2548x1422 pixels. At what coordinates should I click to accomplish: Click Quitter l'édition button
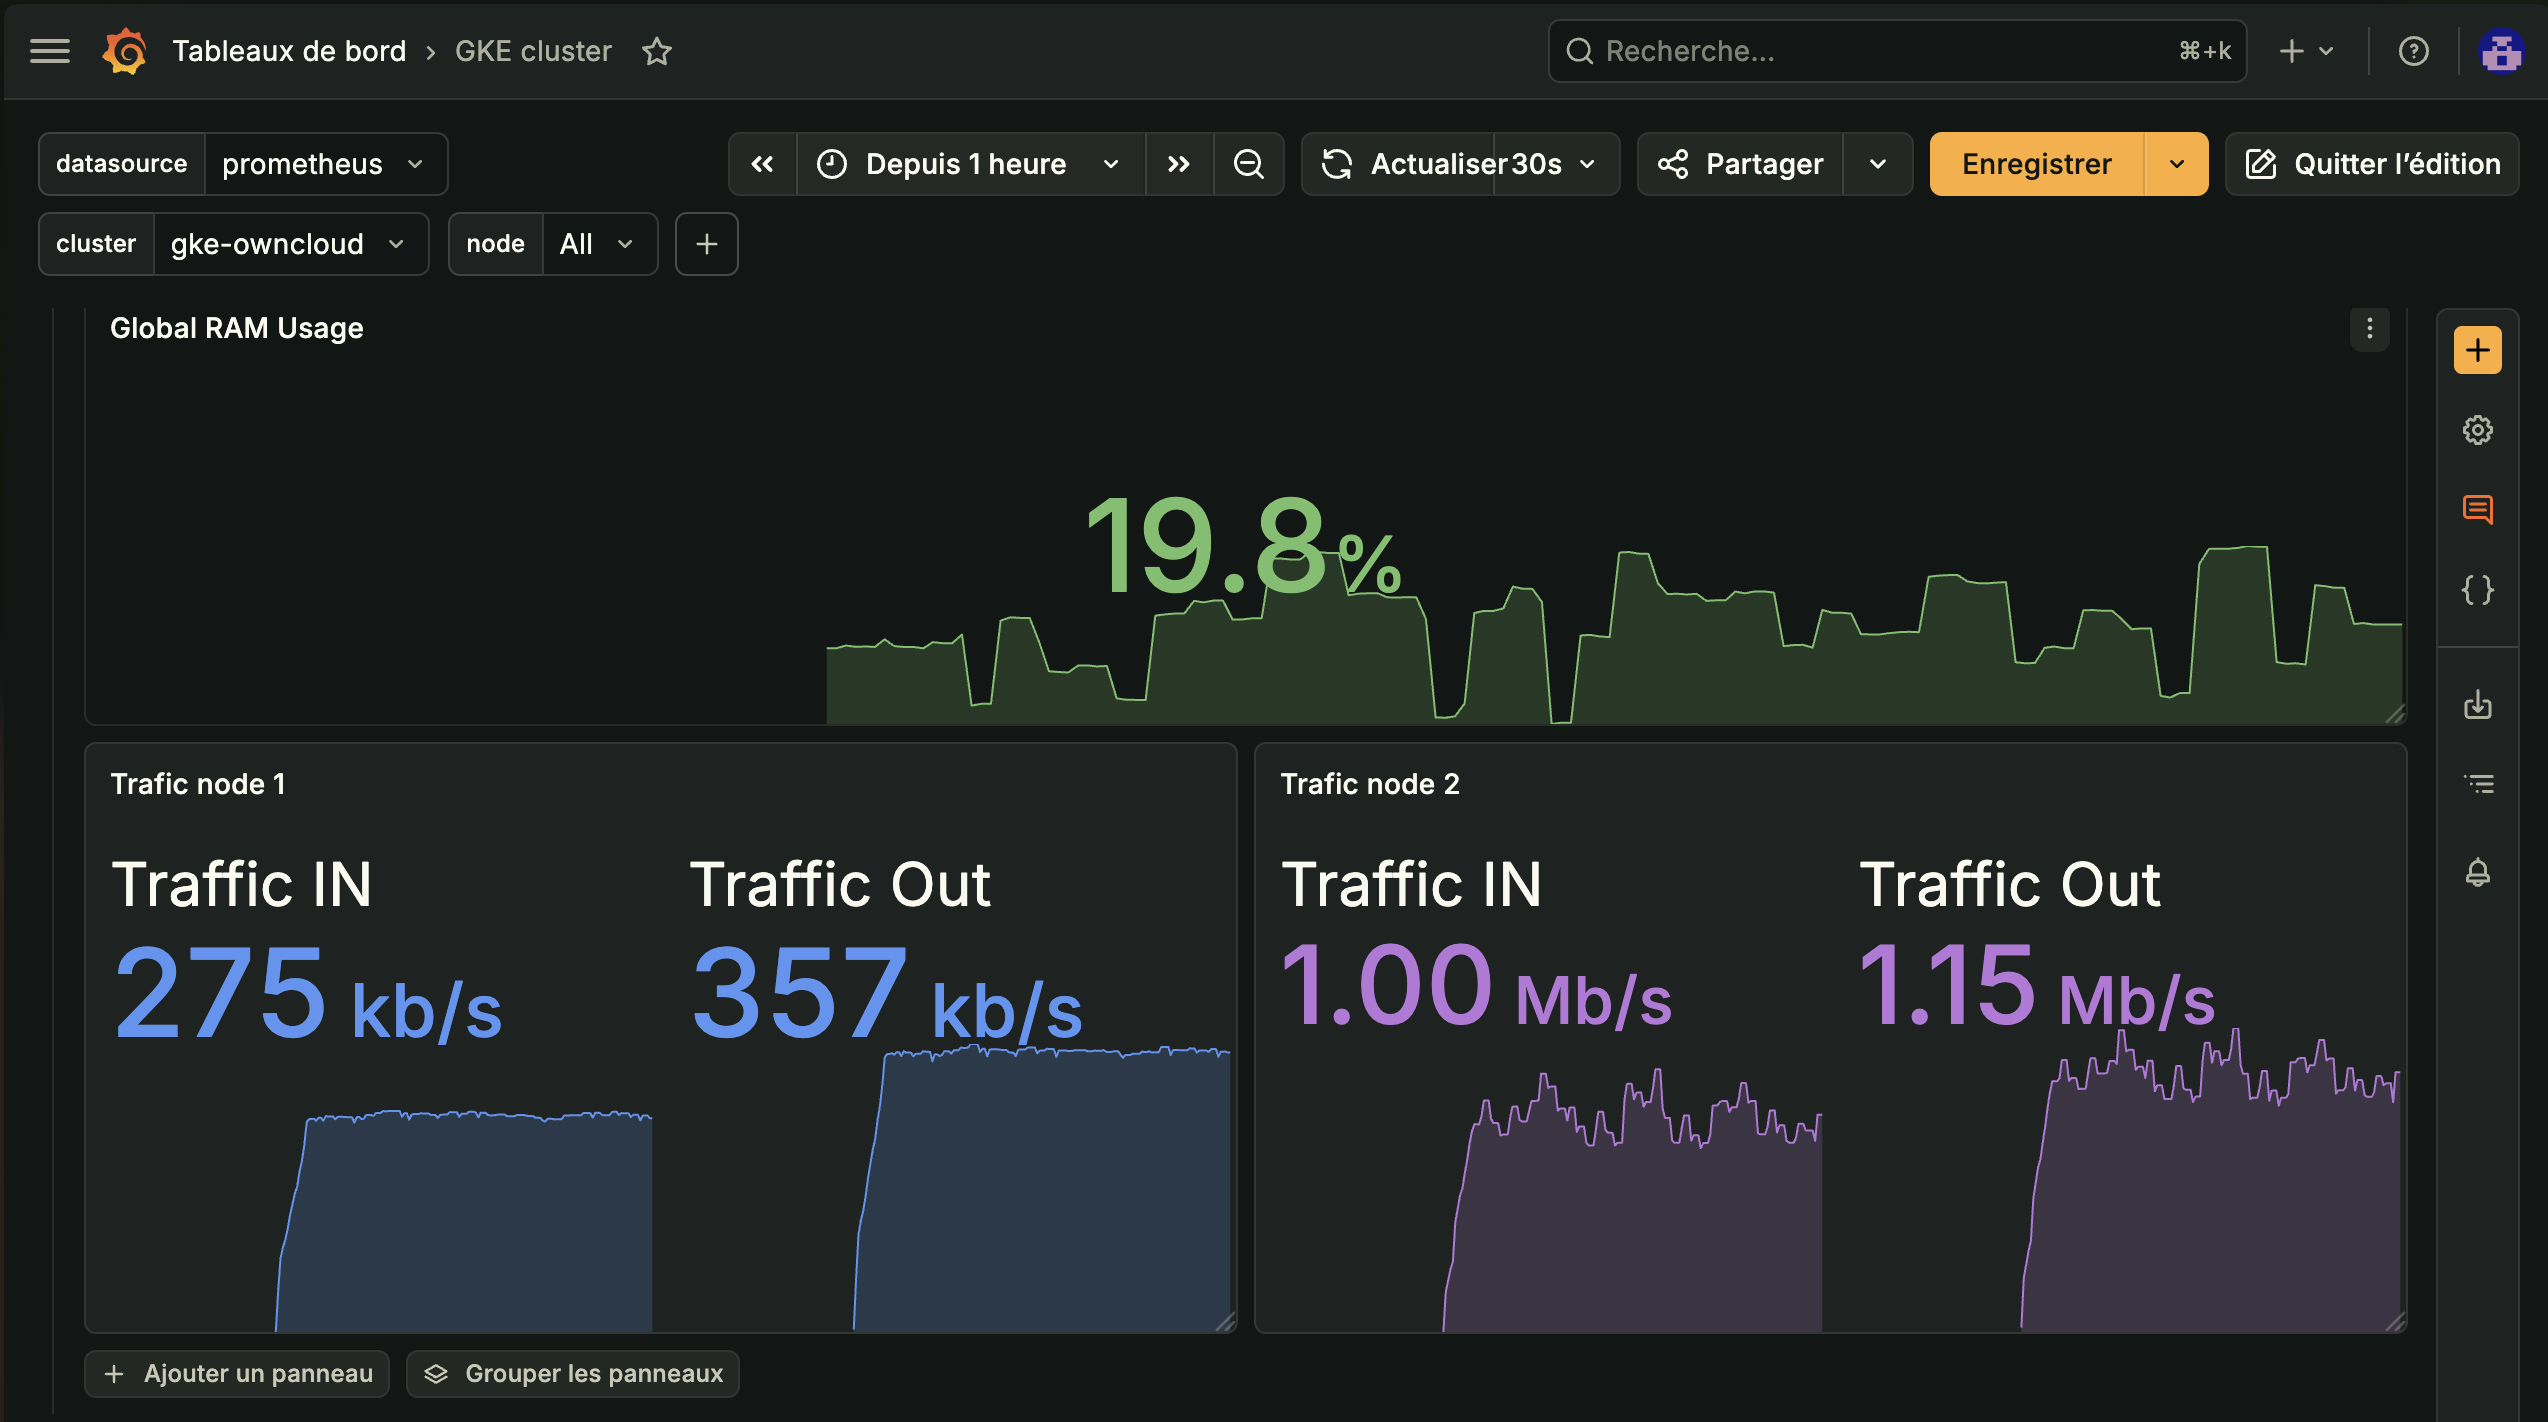pos(2371,164)
